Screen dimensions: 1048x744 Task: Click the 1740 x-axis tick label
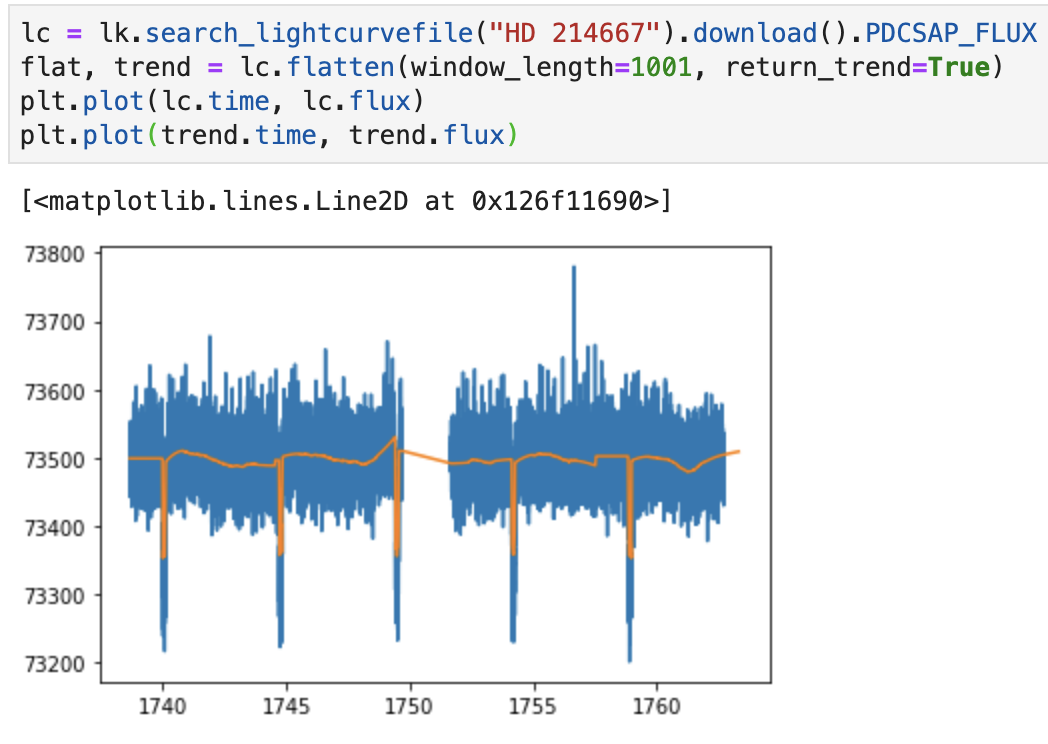click(165, 704)
